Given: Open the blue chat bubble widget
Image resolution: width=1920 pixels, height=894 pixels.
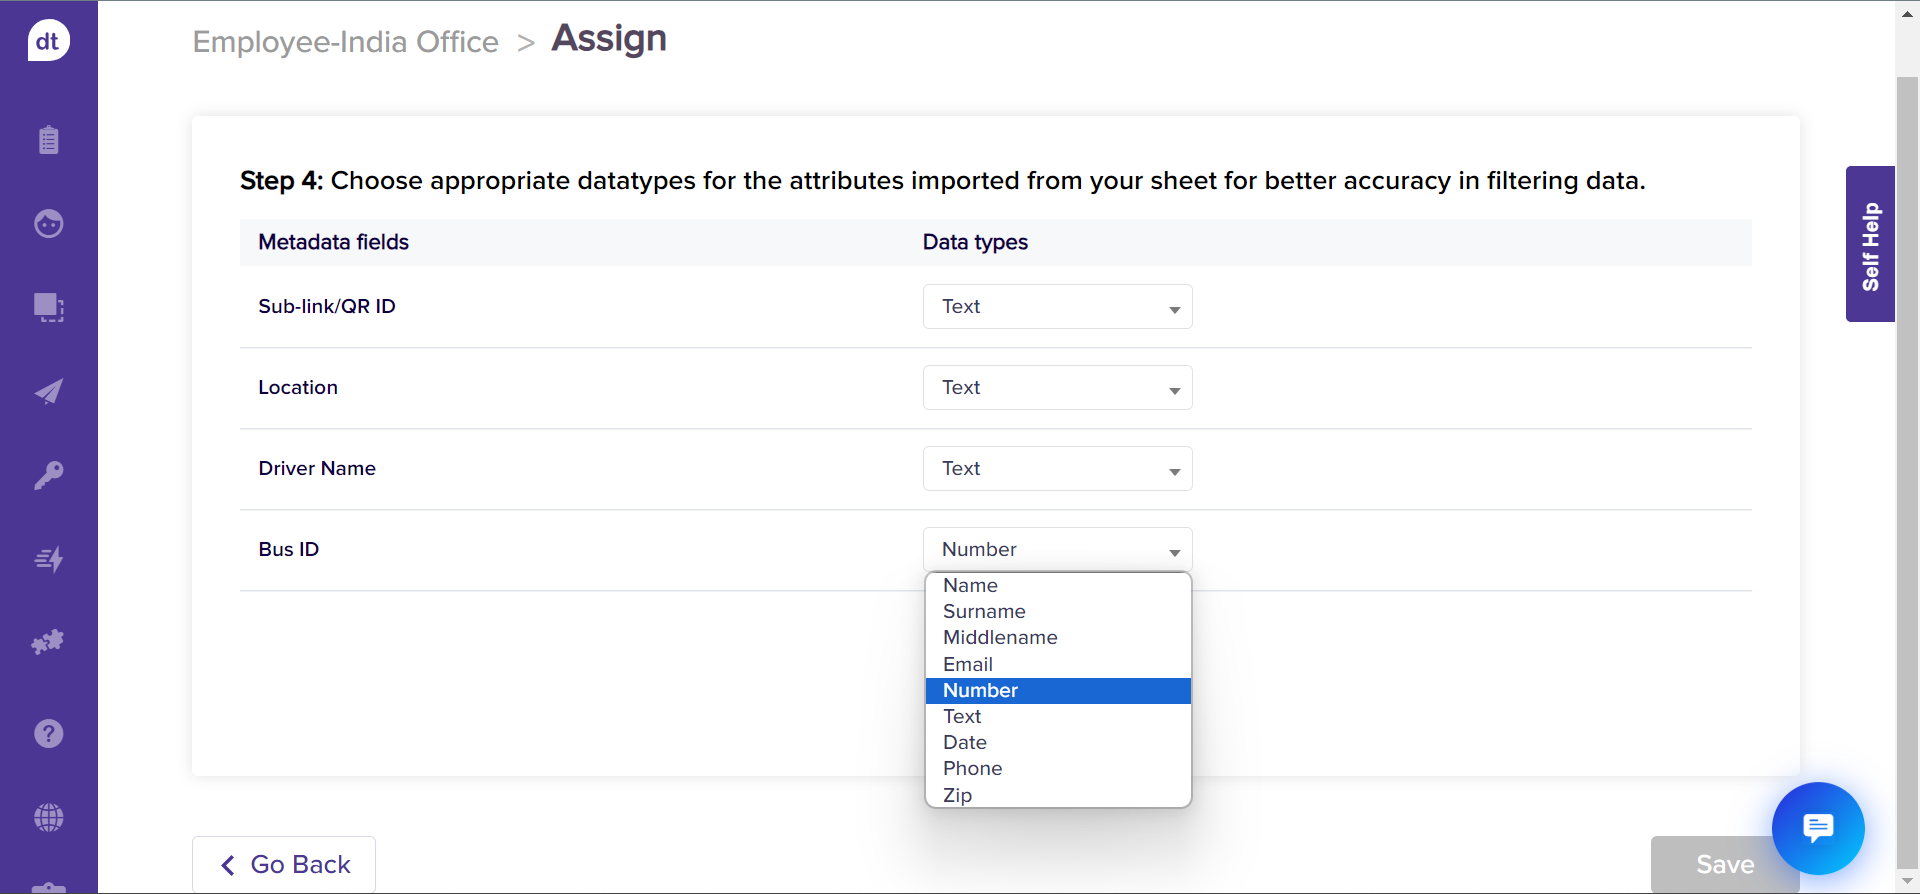Looking at the screenshot, I should [1817, 828].
